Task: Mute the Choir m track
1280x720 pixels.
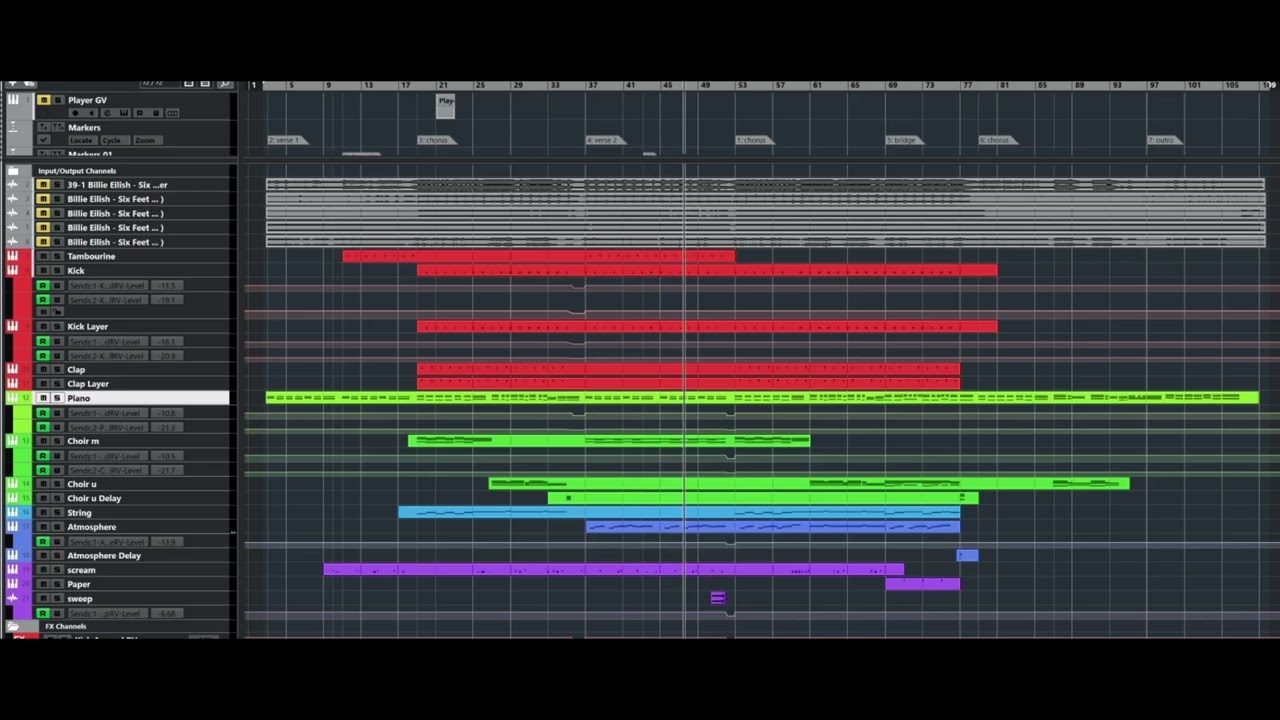Action: click(43, 441)
